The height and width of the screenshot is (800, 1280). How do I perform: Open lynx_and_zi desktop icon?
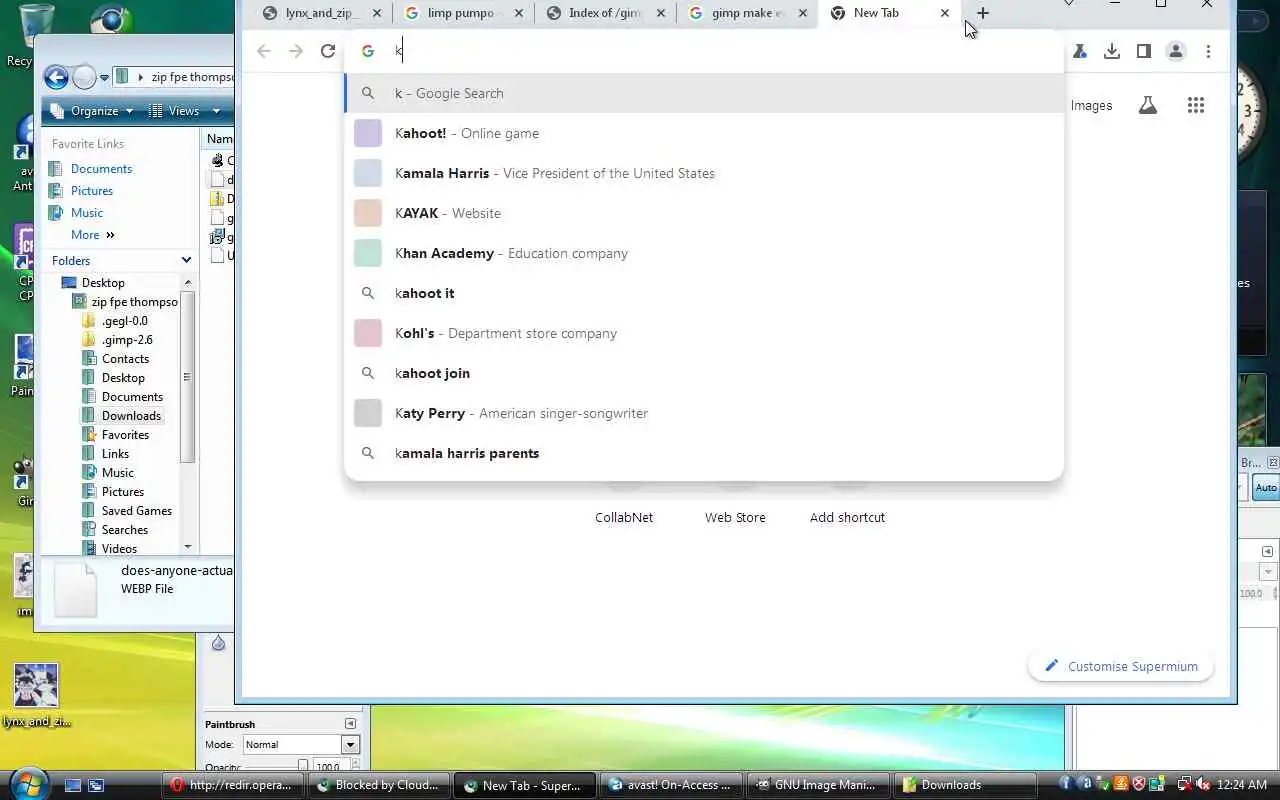pos(36,696)
